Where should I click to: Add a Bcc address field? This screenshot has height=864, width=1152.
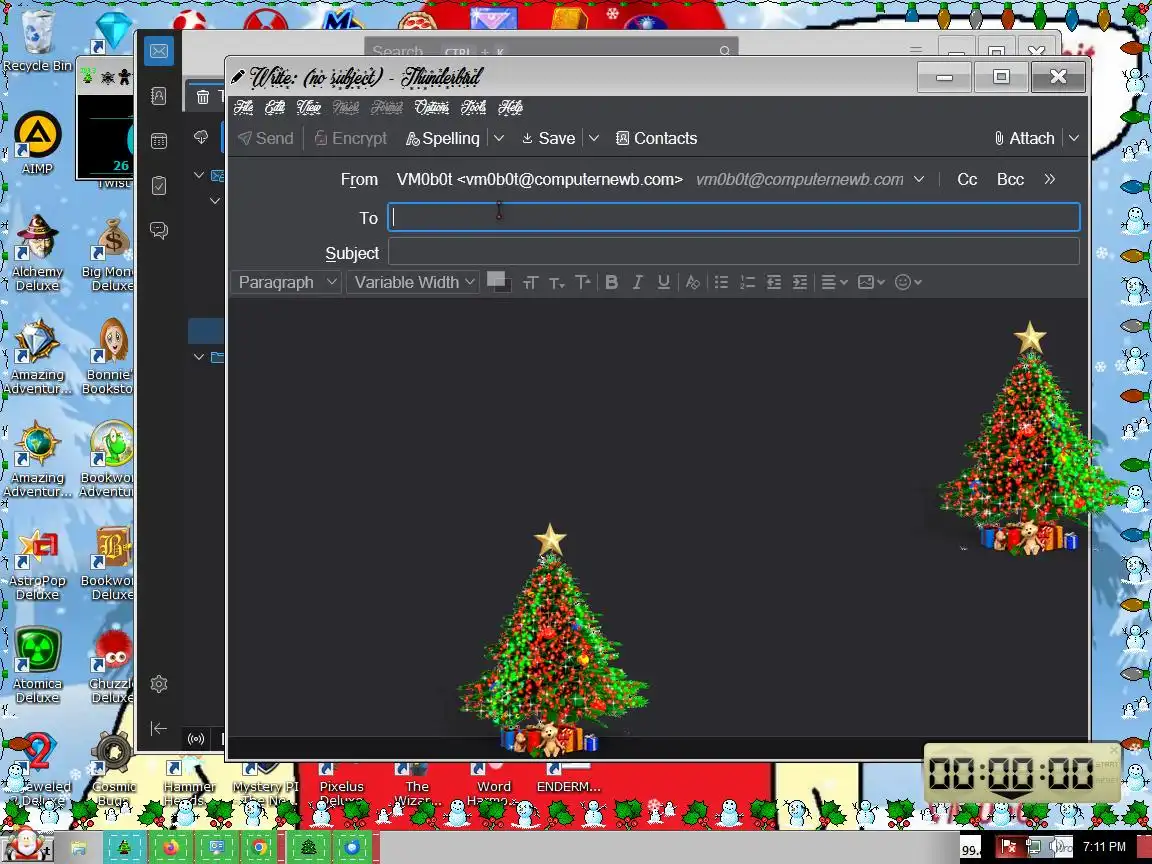[1010, 179]
